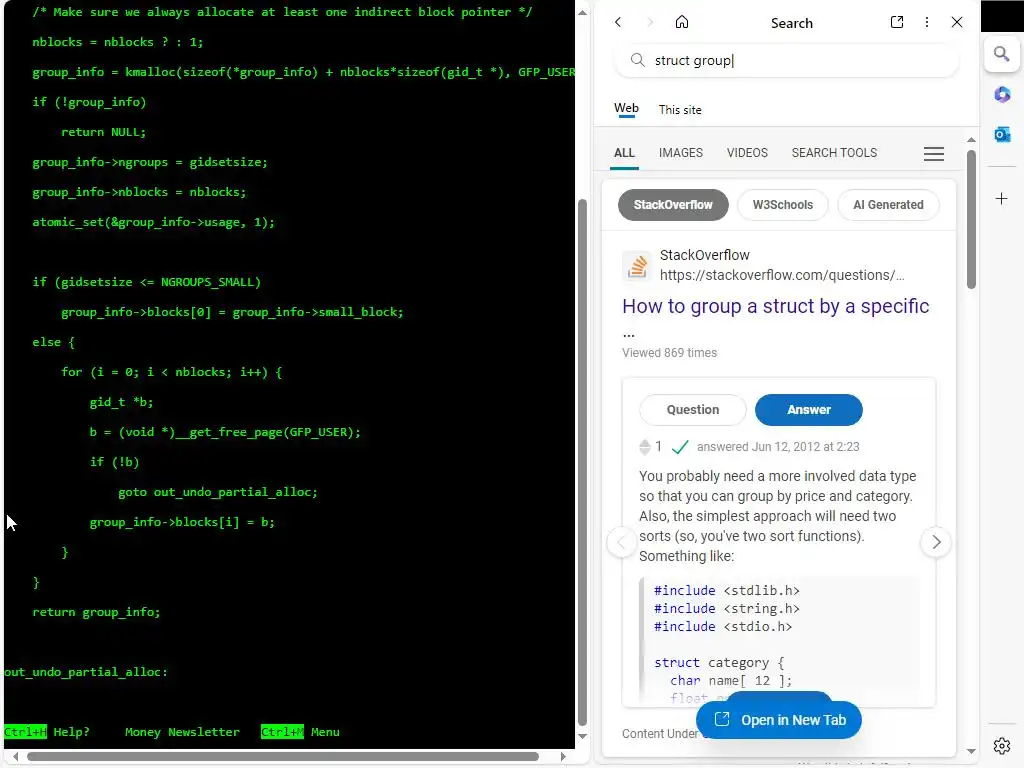Click the 'return group_info;' code line
The height and width of the screenshot is (768, 1024).
click(96, 612)
